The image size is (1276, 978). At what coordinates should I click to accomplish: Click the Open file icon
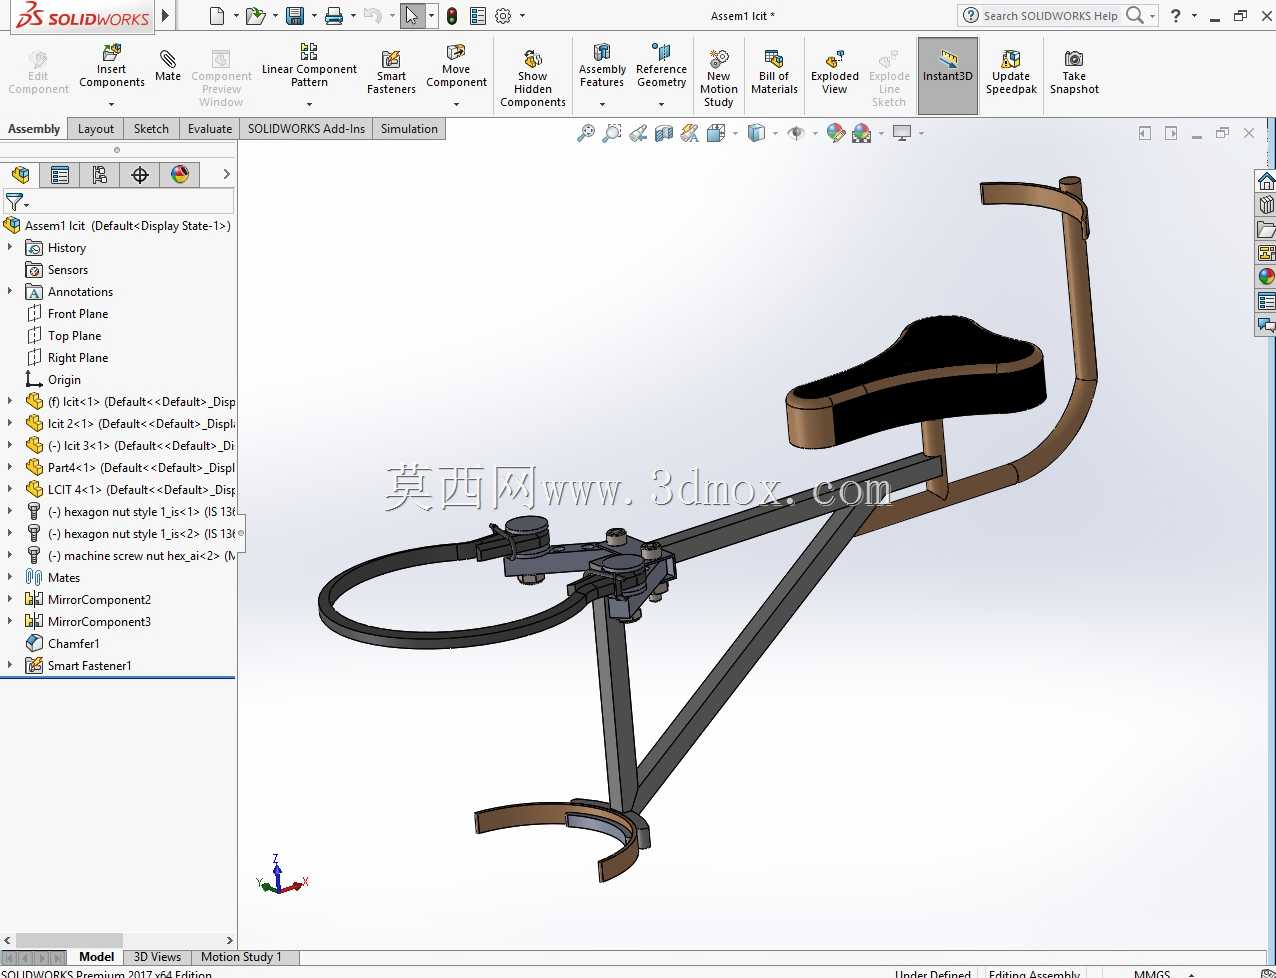tap(256, 15)
